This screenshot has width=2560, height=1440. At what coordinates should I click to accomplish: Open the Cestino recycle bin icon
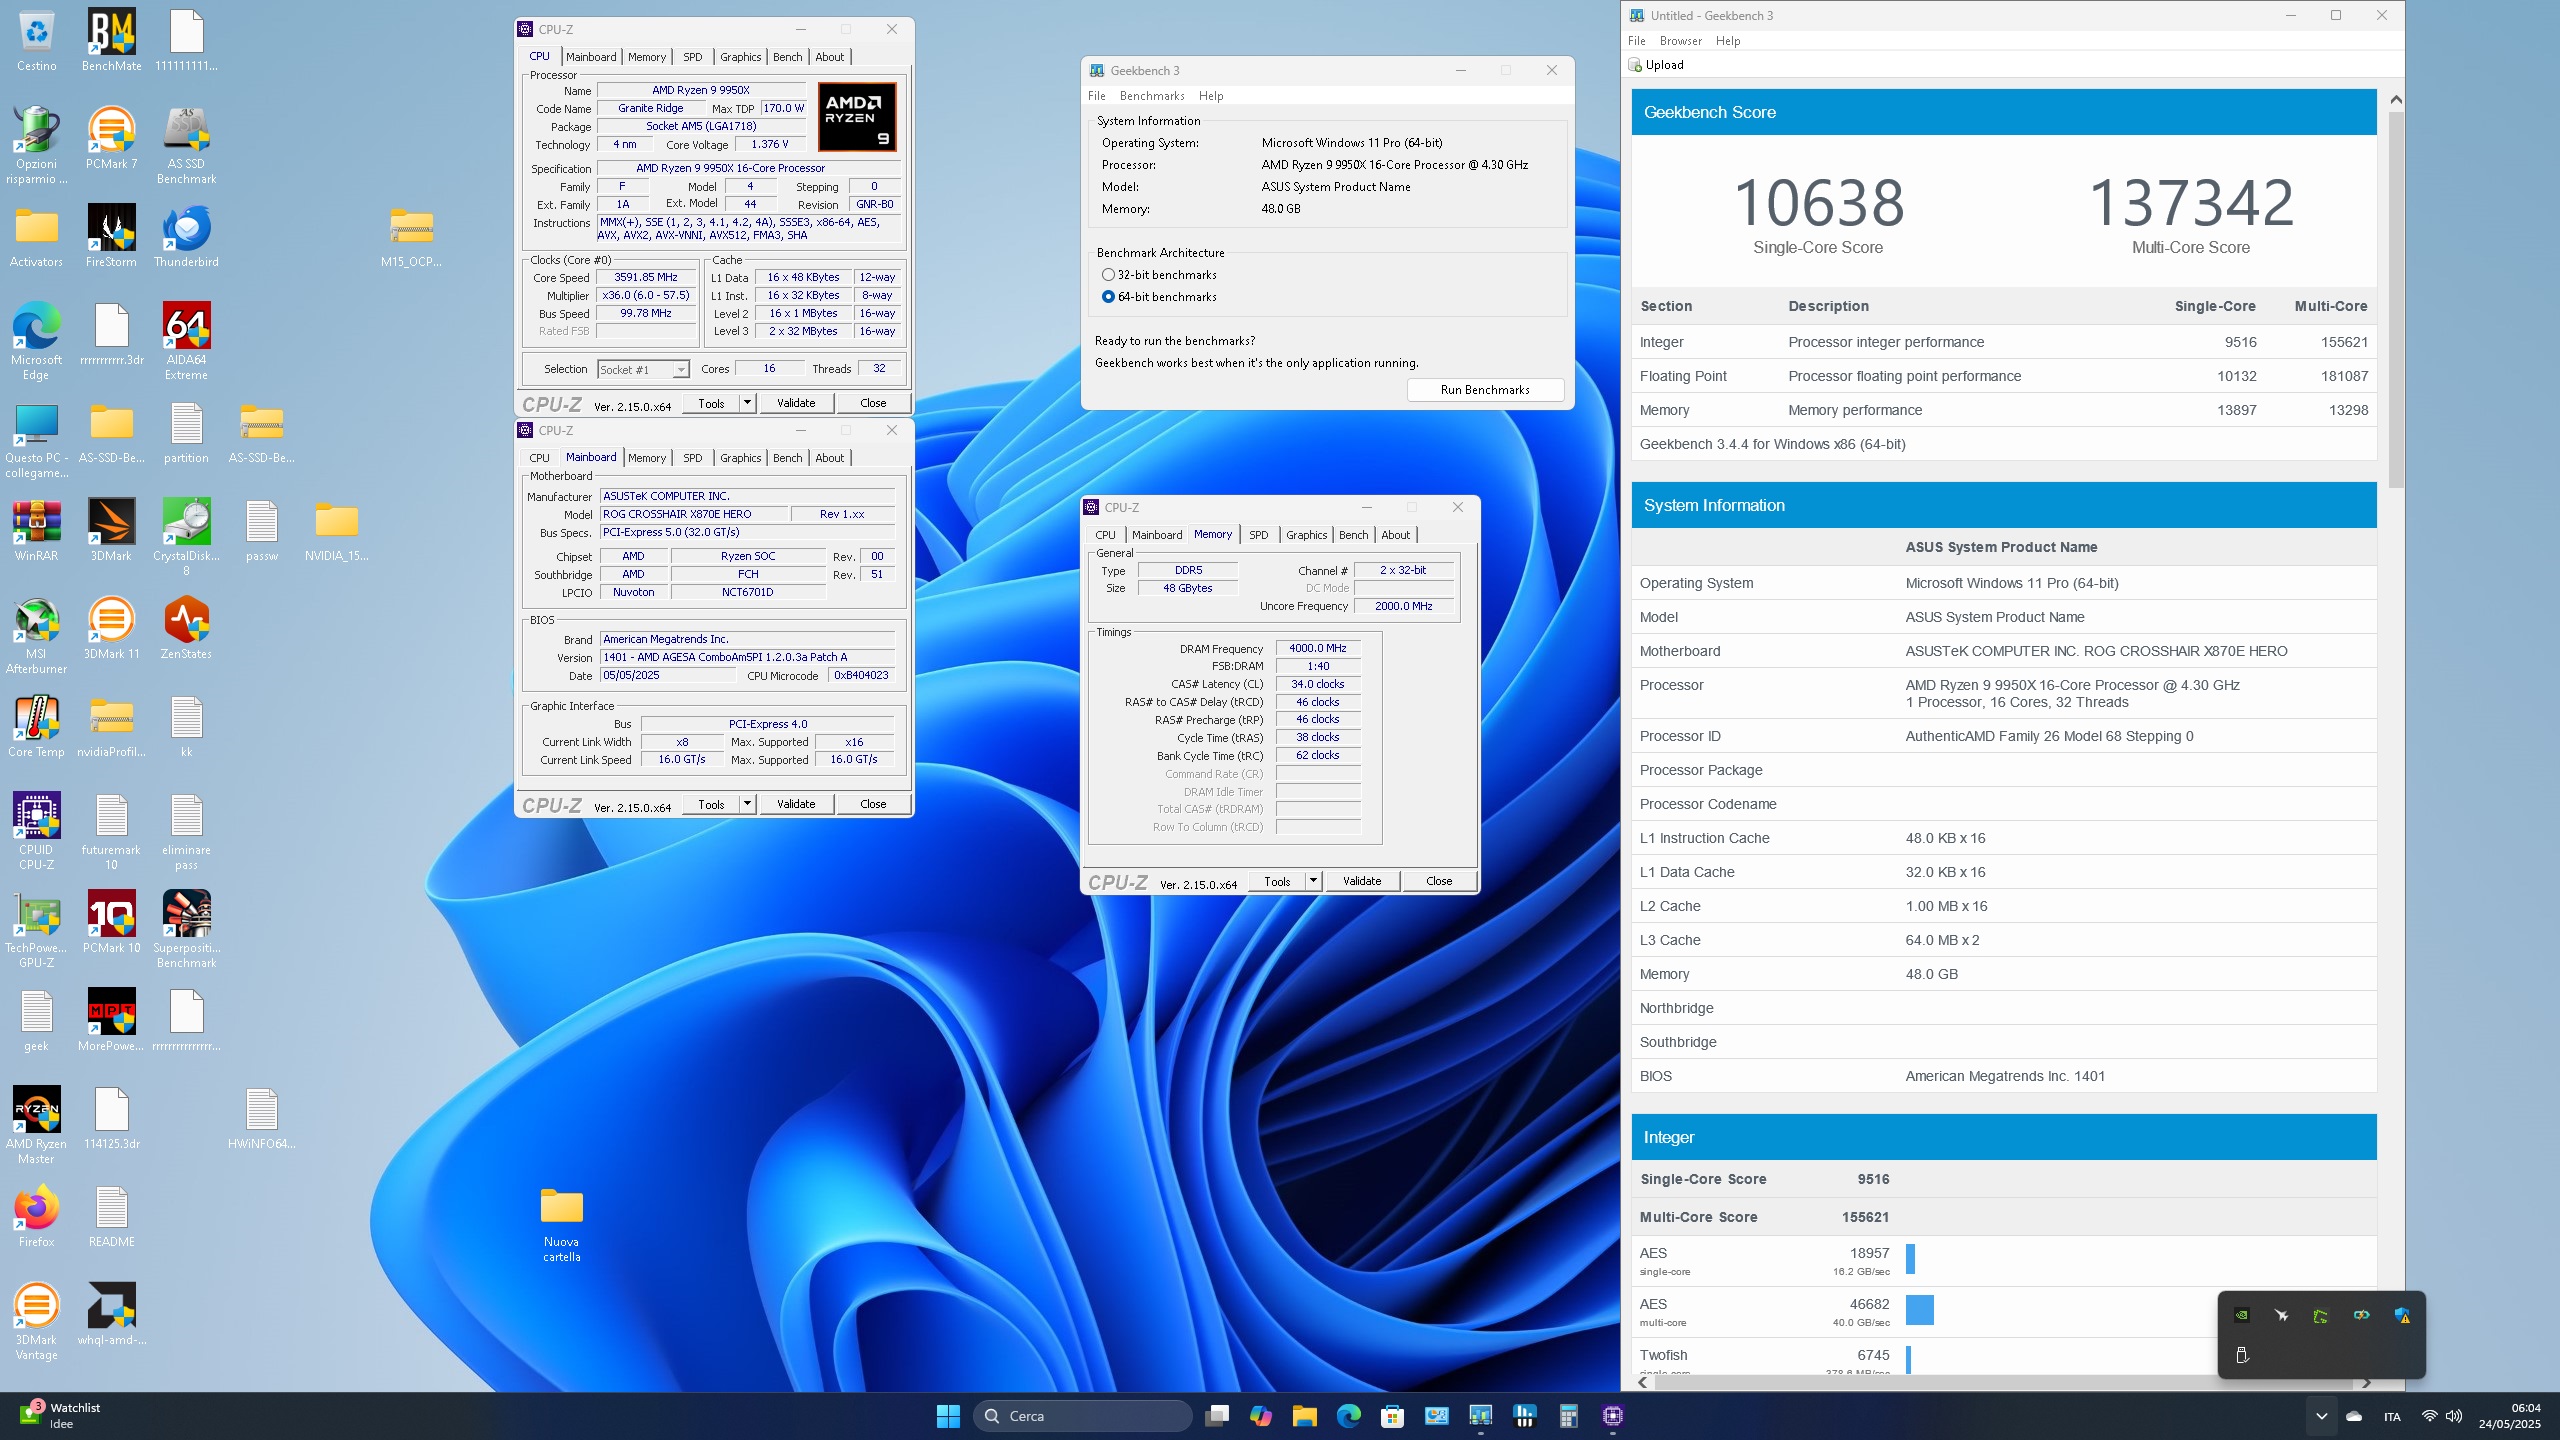point(36,41)
